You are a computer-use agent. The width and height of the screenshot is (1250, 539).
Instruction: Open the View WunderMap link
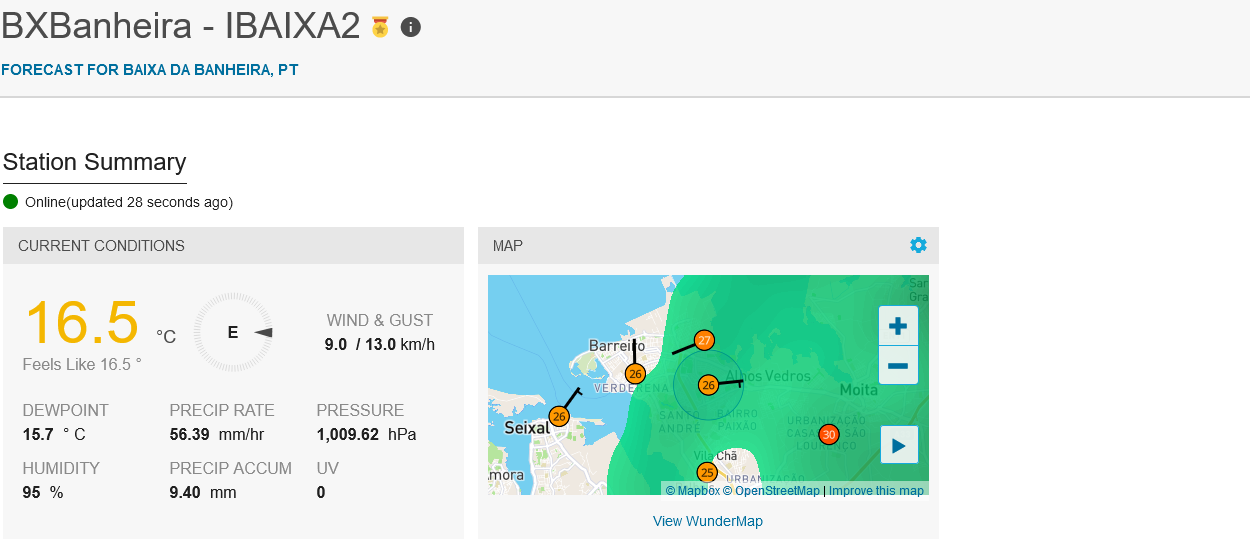point(708,521)
